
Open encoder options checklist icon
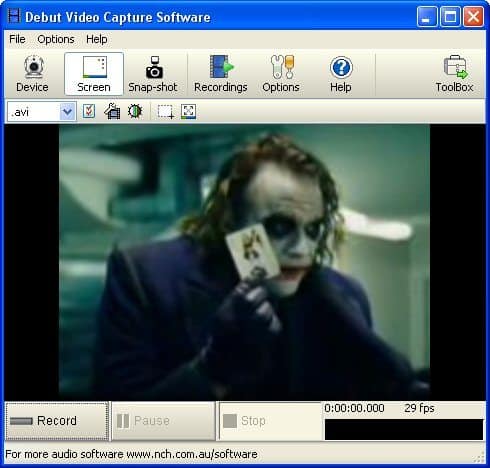(x=89, y=112)
